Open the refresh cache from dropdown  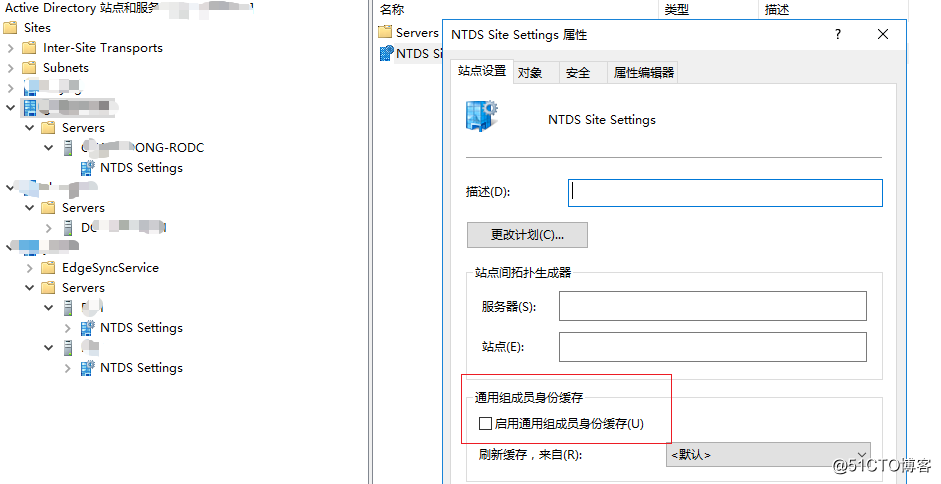768,455
